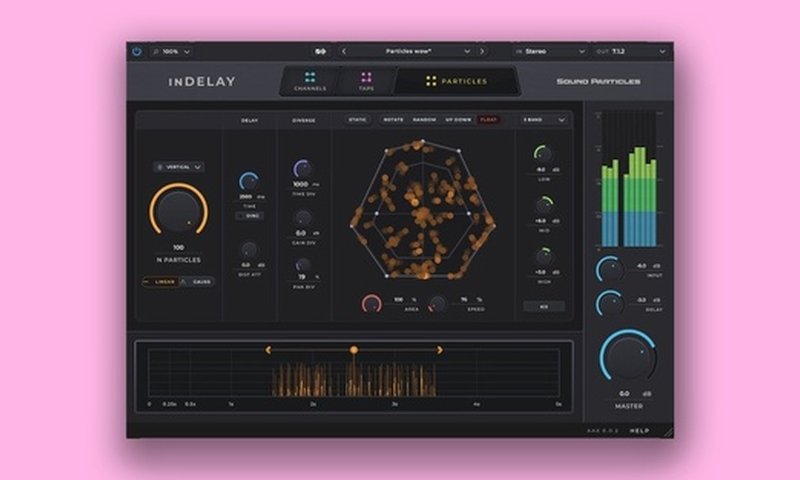This screenshot has height=480, width=800.
Task: Click the N Particles knob
Action: pyautogui.click(x=178, y=211)
